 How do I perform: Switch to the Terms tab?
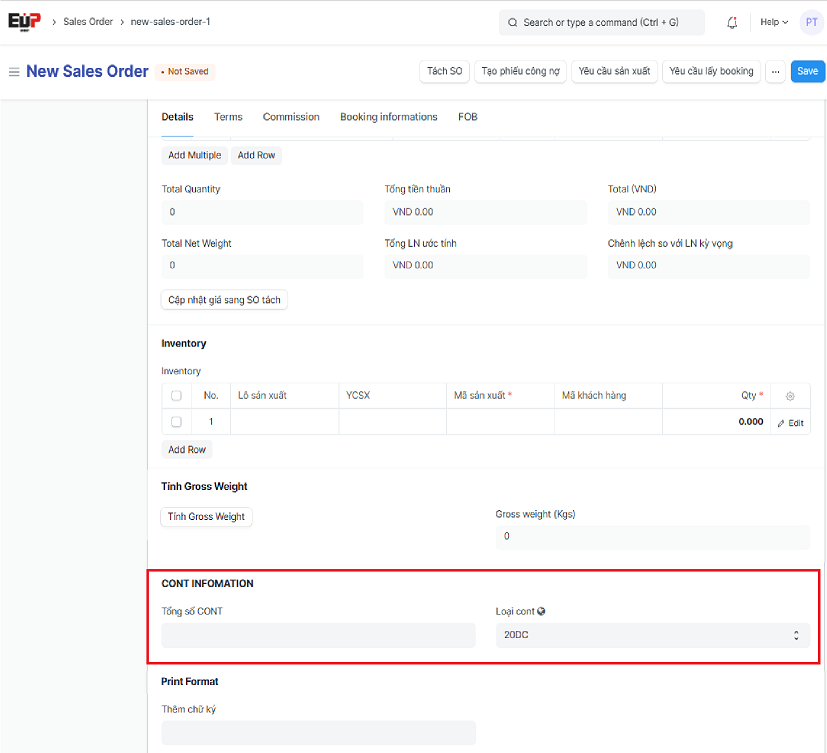228,117
